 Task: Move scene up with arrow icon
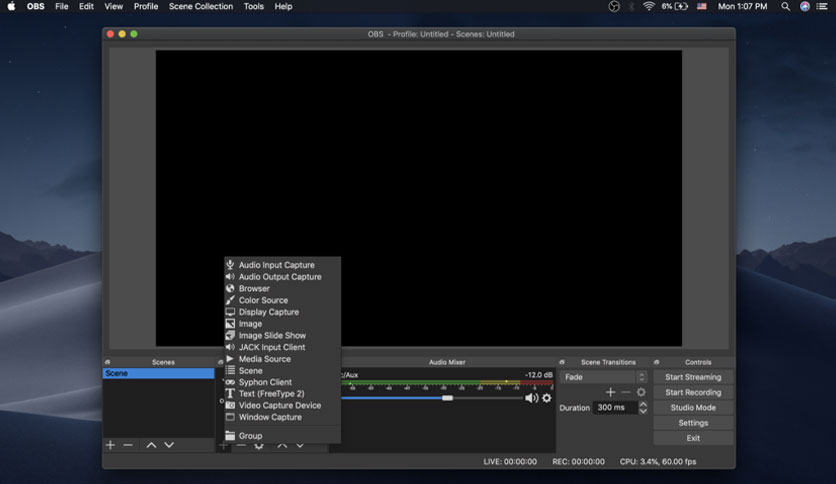pos(151,445)
